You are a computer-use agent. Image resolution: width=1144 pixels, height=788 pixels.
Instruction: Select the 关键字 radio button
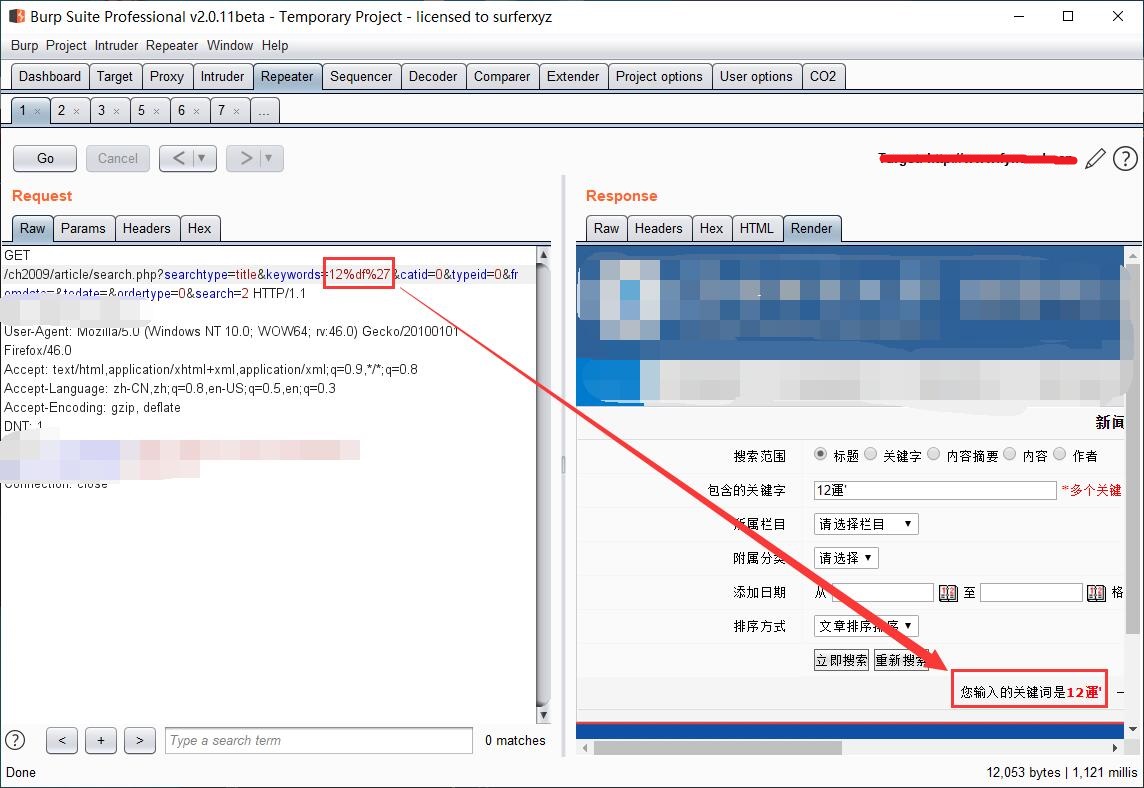[871, 454]
